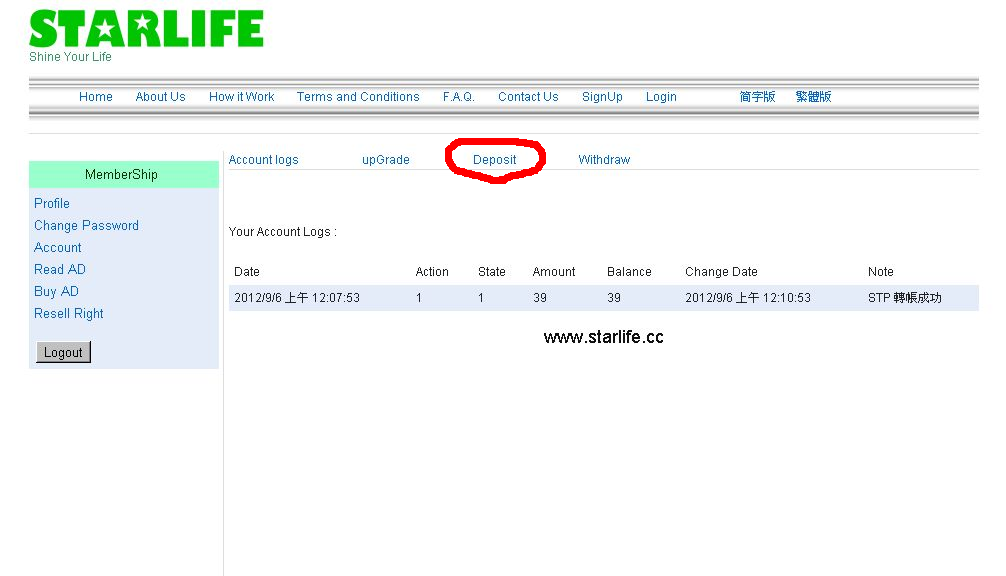Open the Account logs tab

coord(264,160)
